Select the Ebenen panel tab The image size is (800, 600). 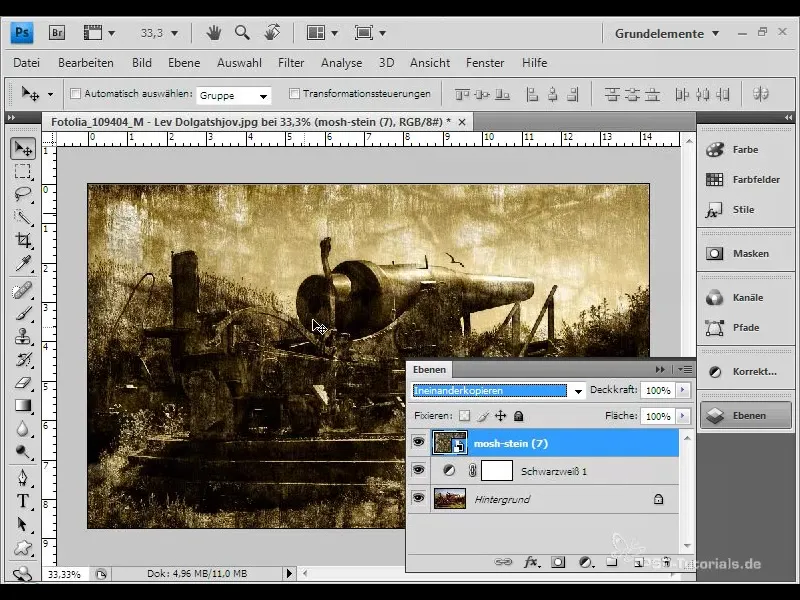[x=429, y=369]
